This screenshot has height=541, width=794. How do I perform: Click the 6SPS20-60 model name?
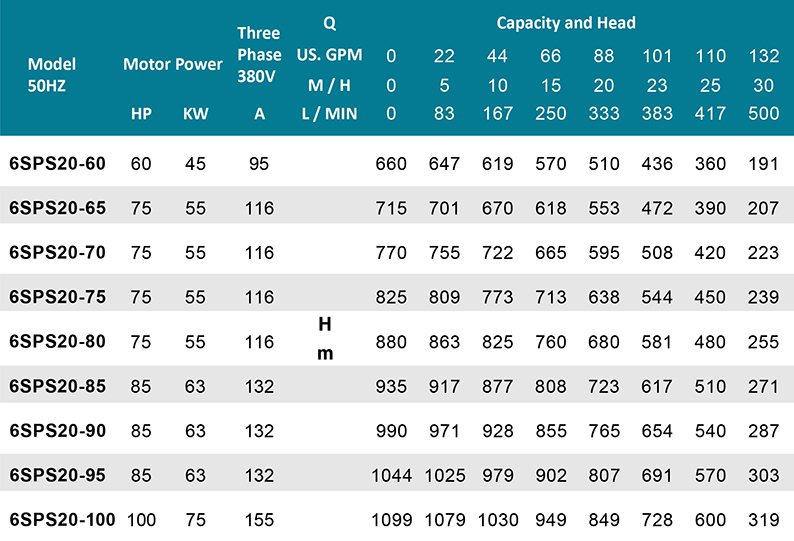click(56, 163)
